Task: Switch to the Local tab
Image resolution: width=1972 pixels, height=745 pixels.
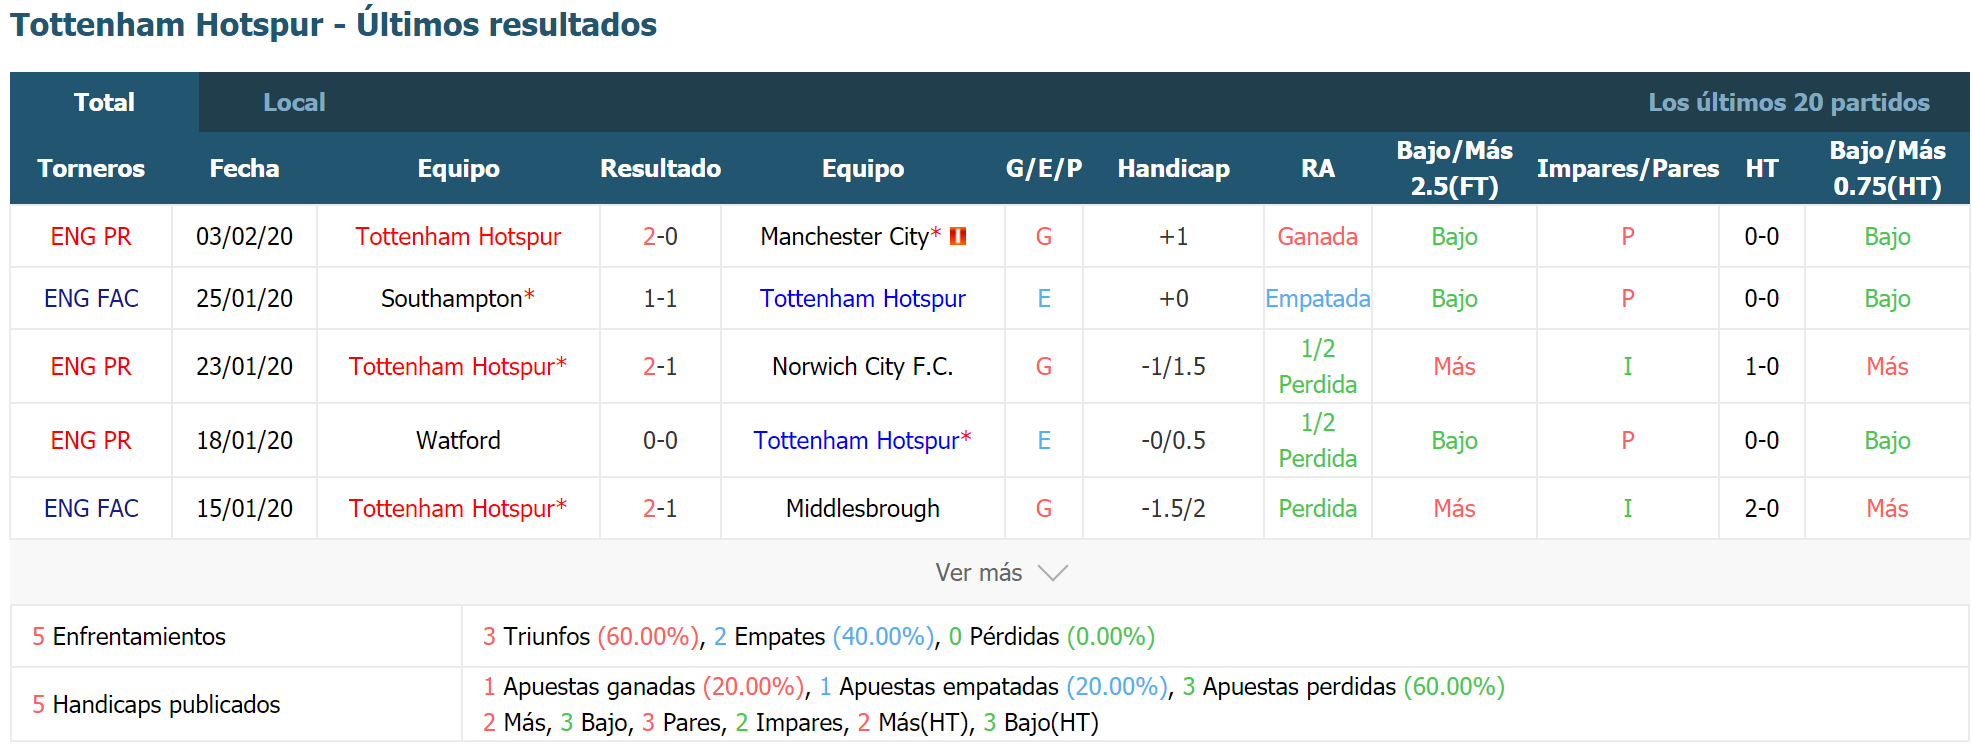Action: tap(294, 102)
